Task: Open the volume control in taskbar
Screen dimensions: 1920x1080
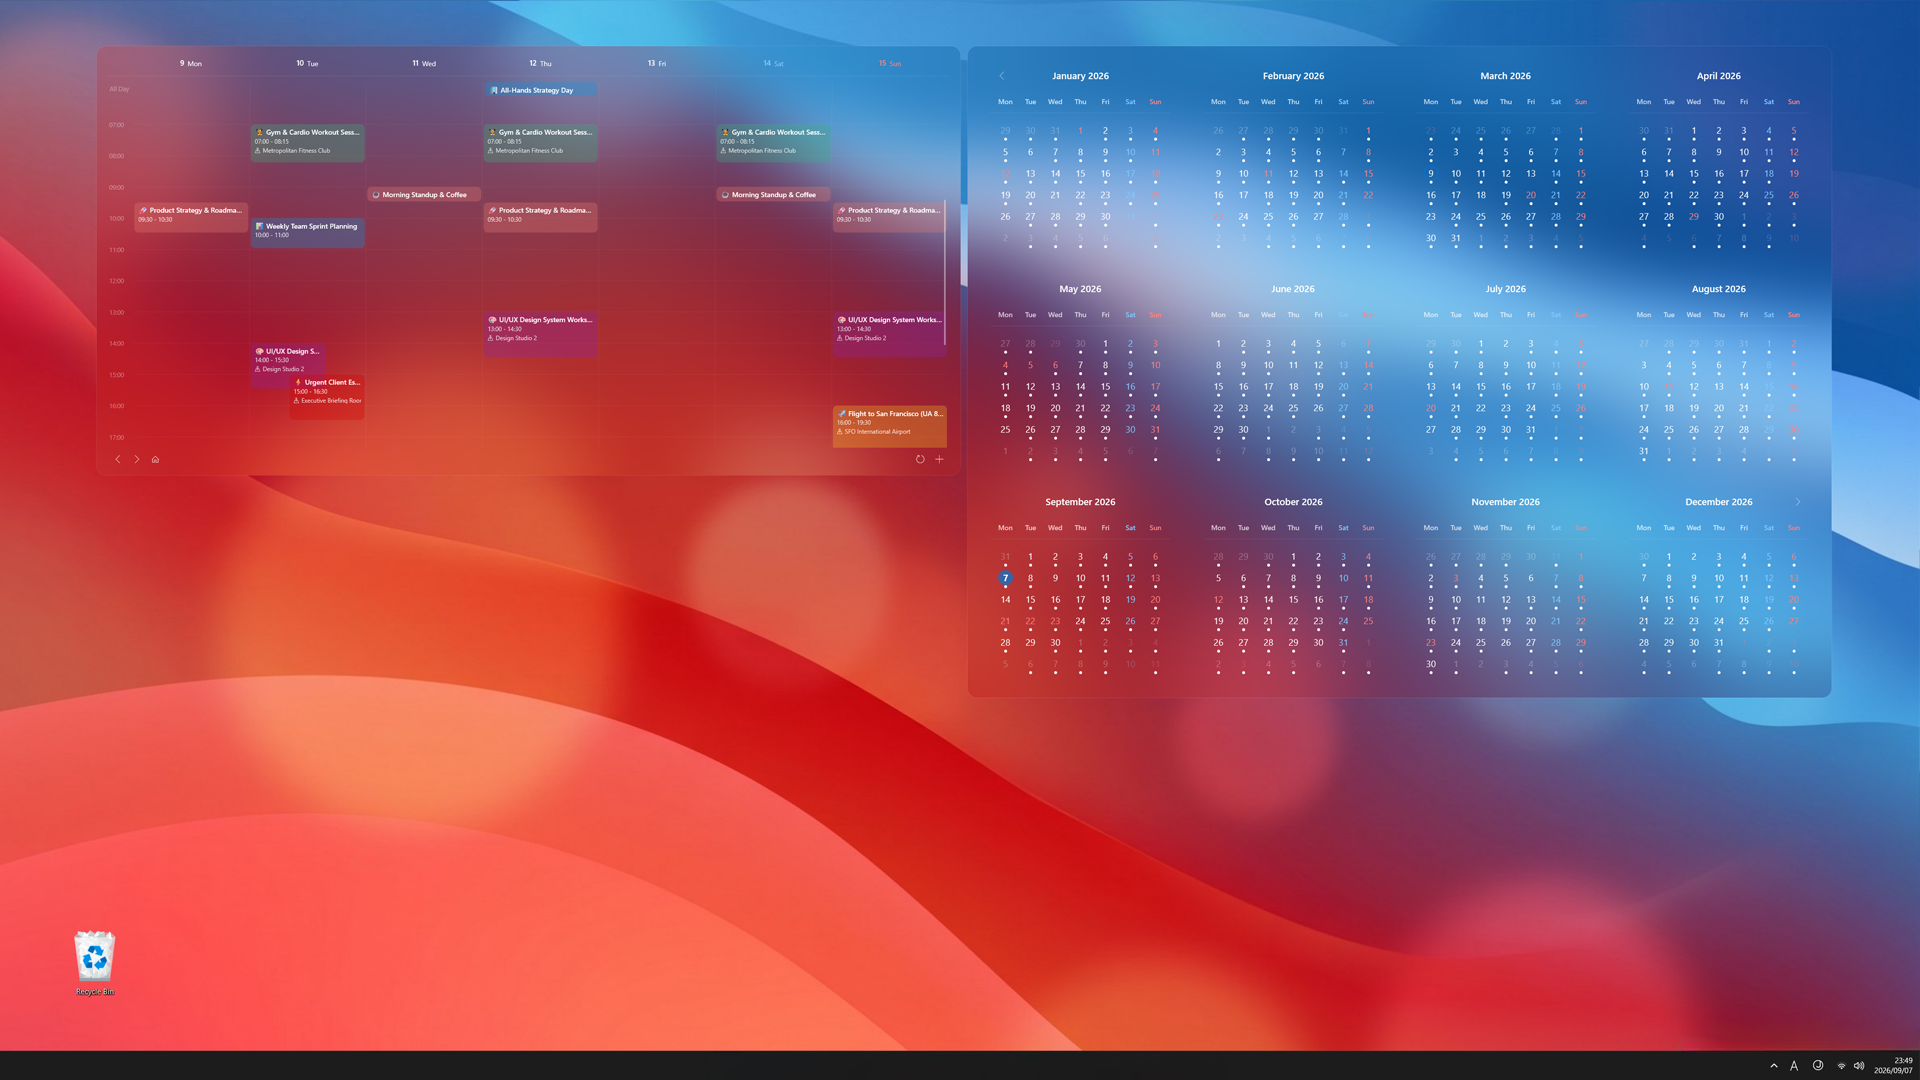Action: [1859, 1066]
